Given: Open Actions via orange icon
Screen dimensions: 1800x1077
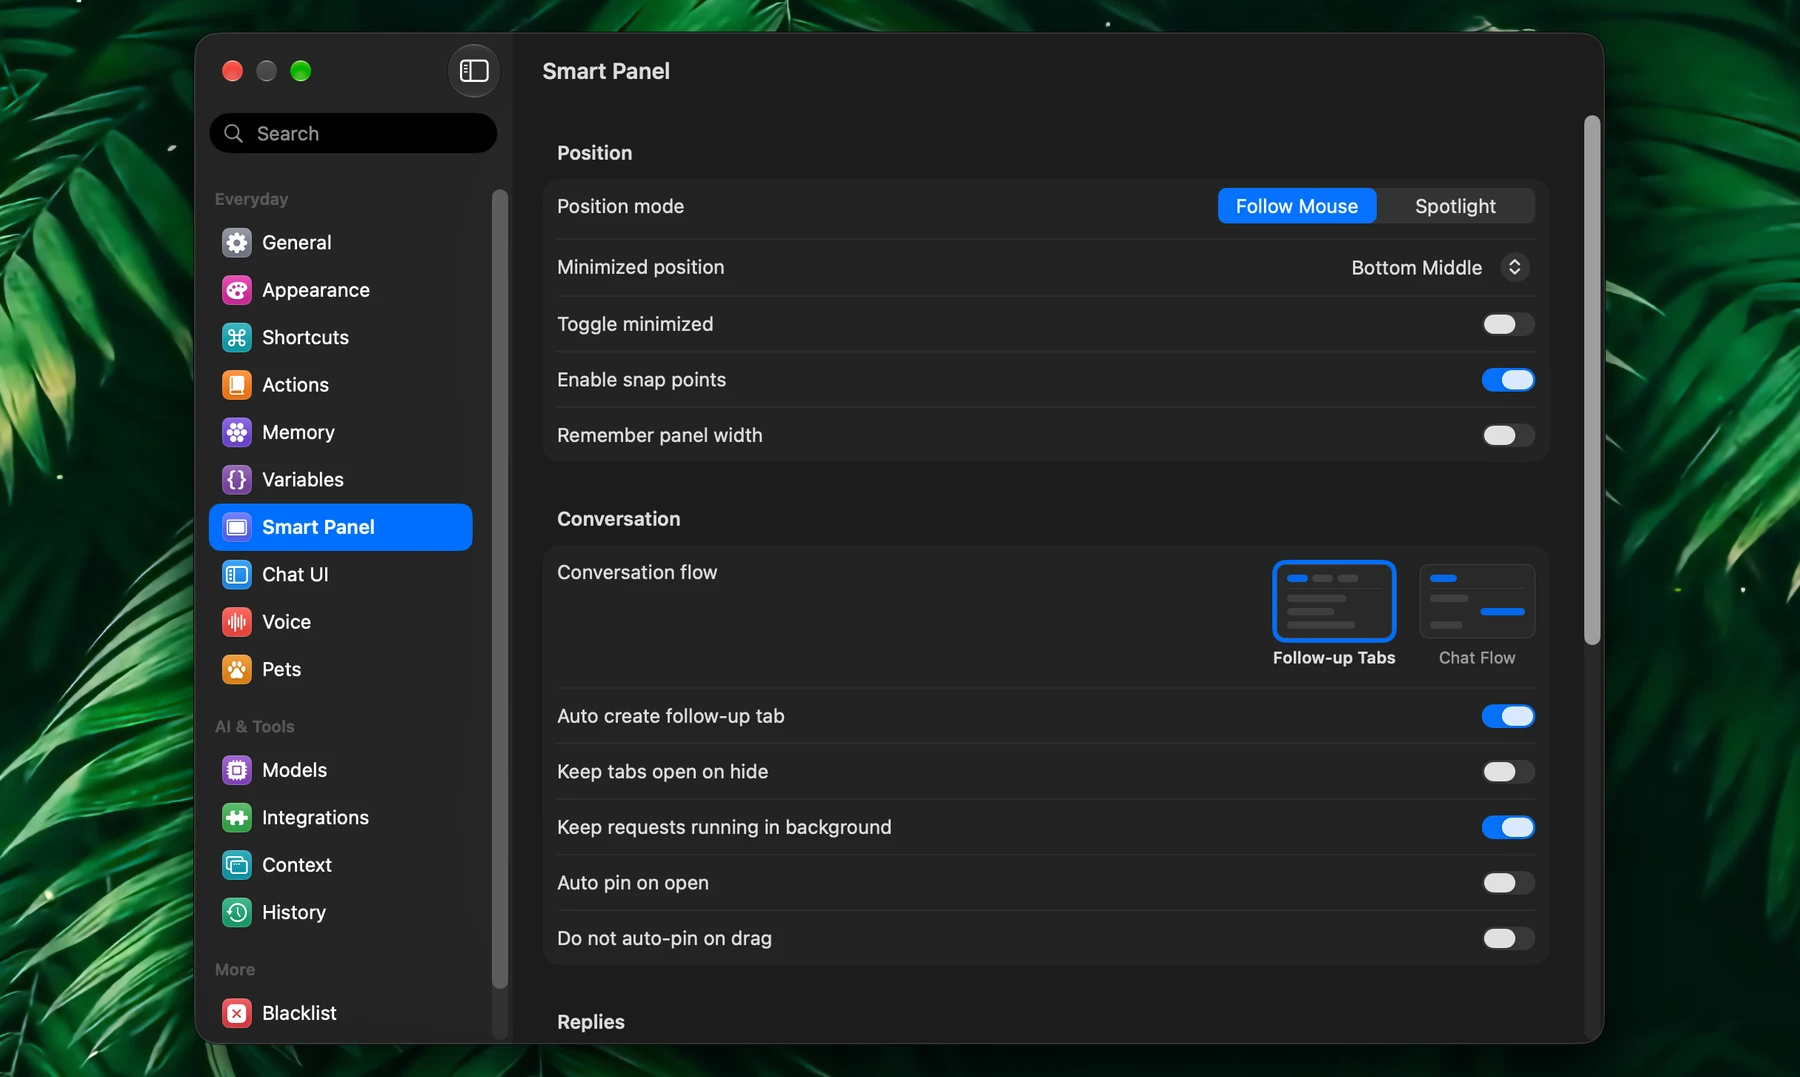Looking at the screenshot, I should point(237,385).
